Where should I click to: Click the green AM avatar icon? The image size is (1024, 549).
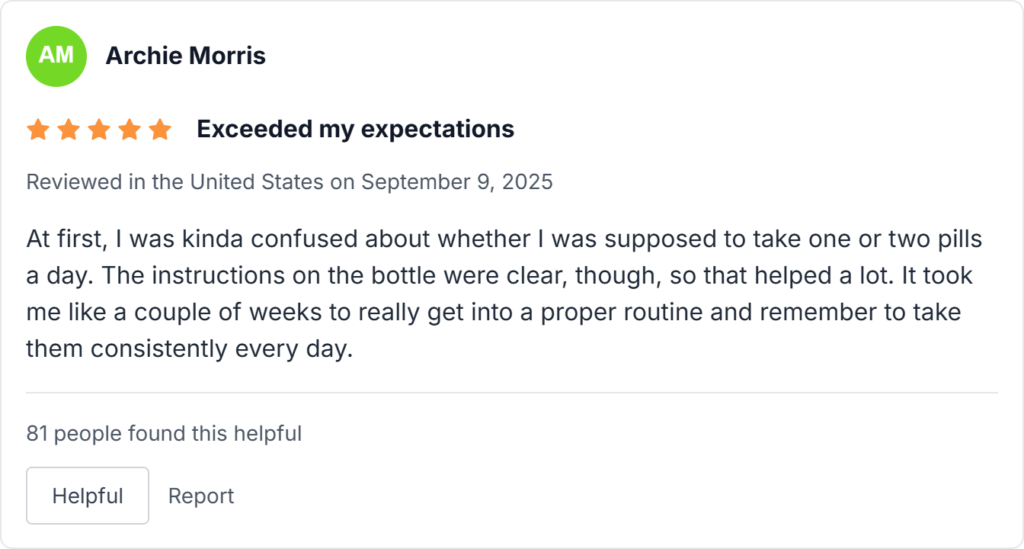coord(56,55)
